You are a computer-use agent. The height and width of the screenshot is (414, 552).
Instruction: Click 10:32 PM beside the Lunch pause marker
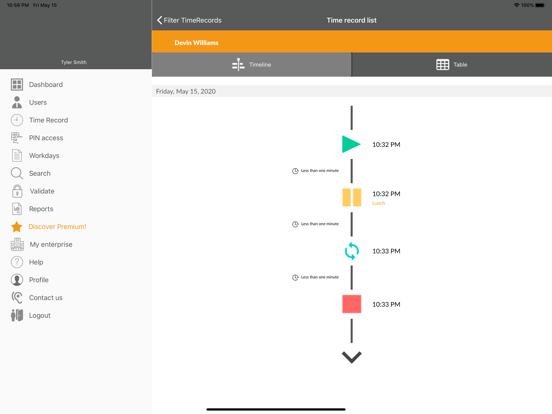click(x=386, y=194)
